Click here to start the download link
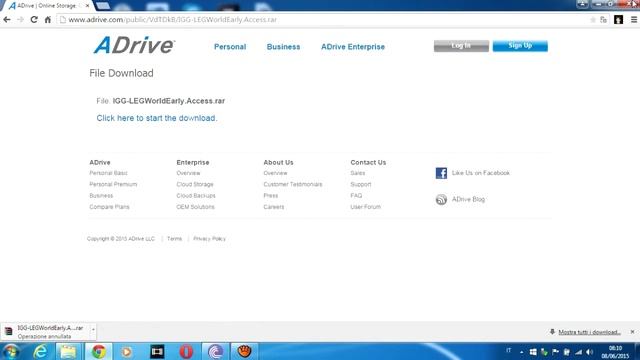The image size is (640, 360). click(x=157, y=118)
